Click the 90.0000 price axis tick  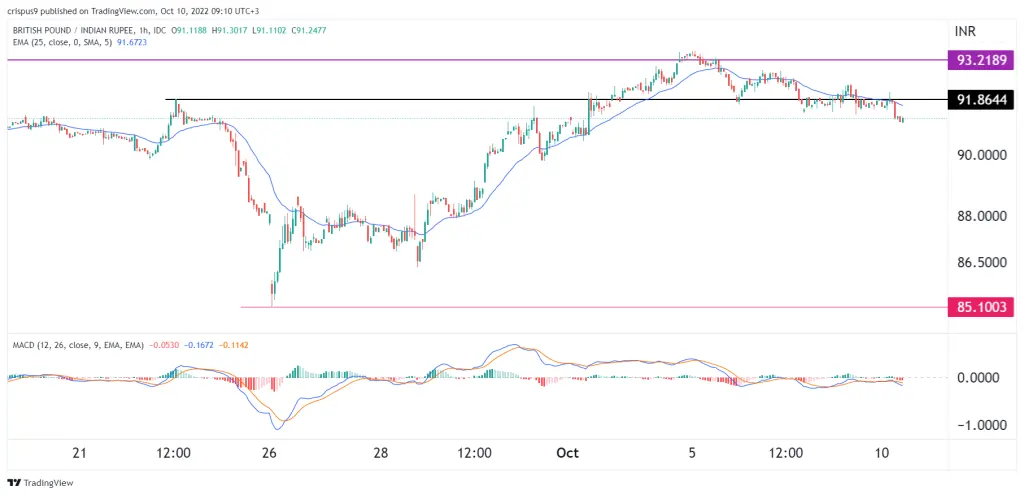point(981,155)
